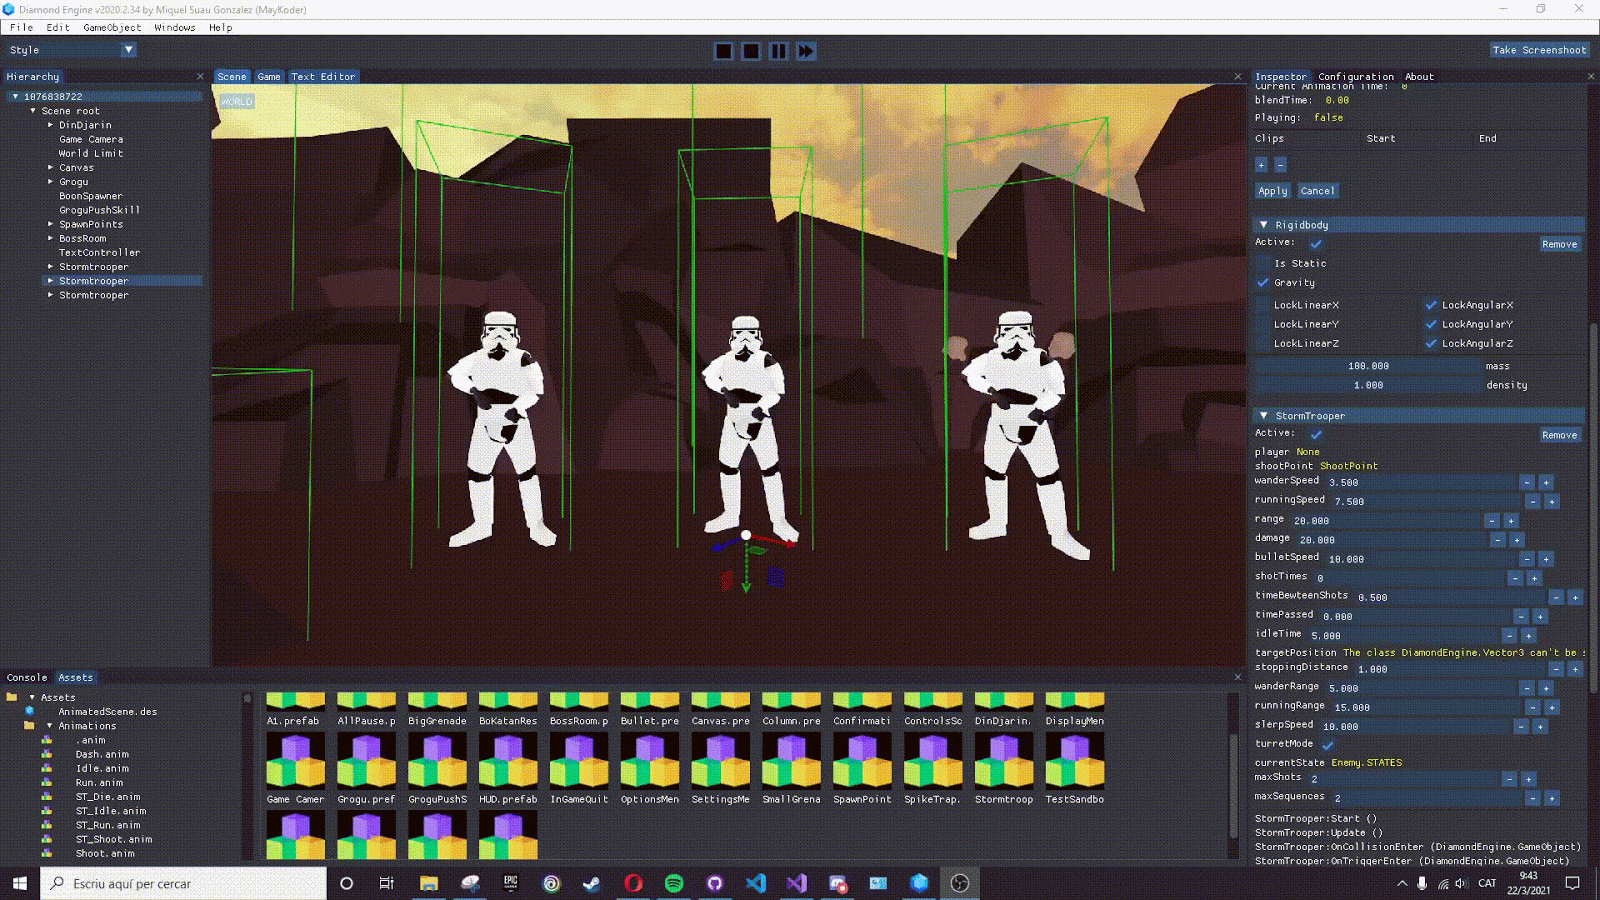Click the ST_Shoot.anim file icon

tap(47, 840)
